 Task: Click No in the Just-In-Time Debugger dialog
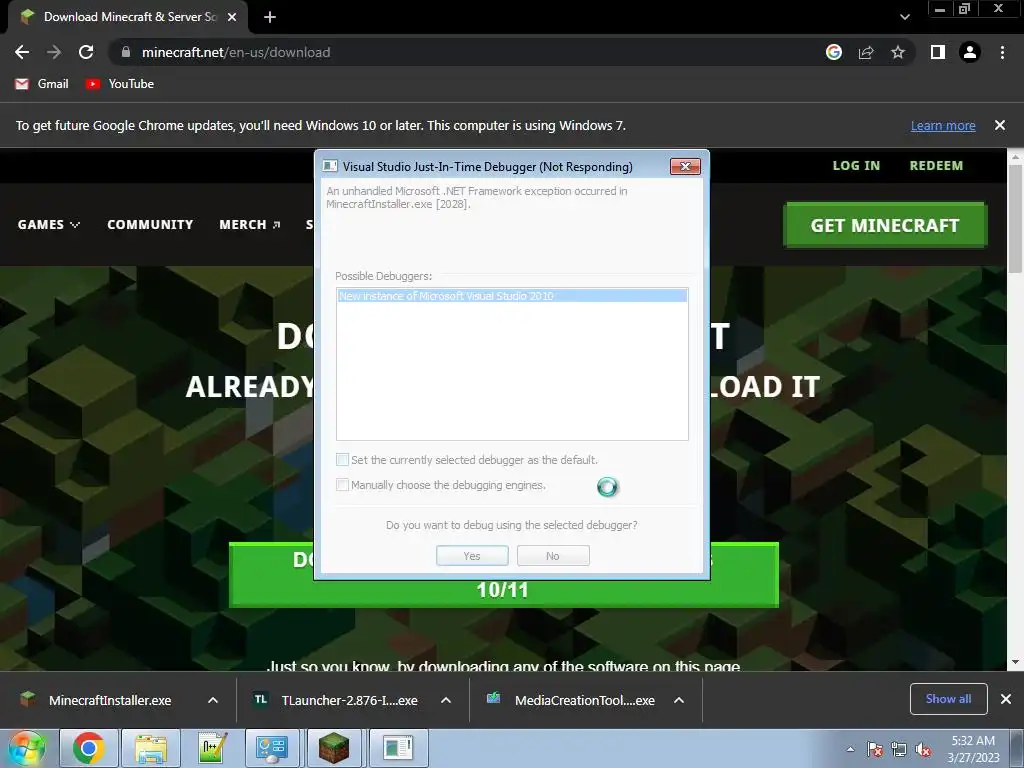(x=553, y=556)
